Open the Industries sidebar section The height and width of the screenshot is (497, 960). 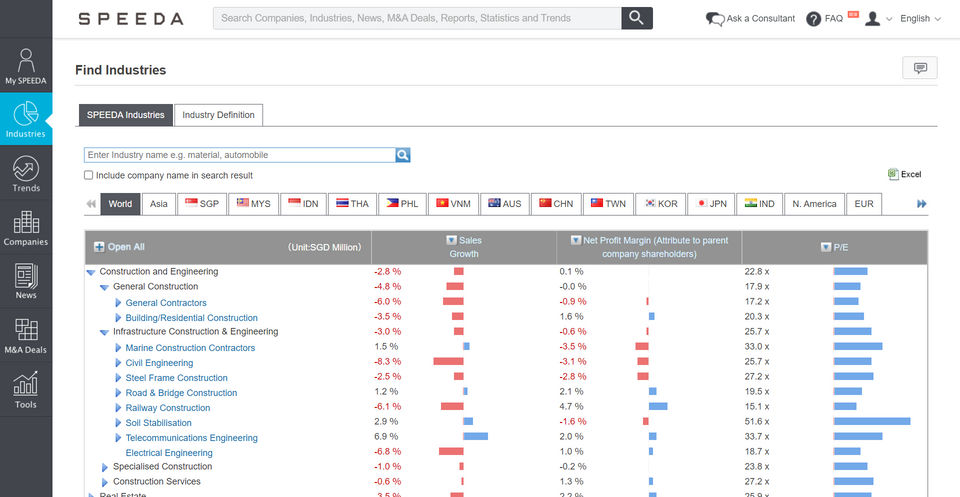click(26, 119)
